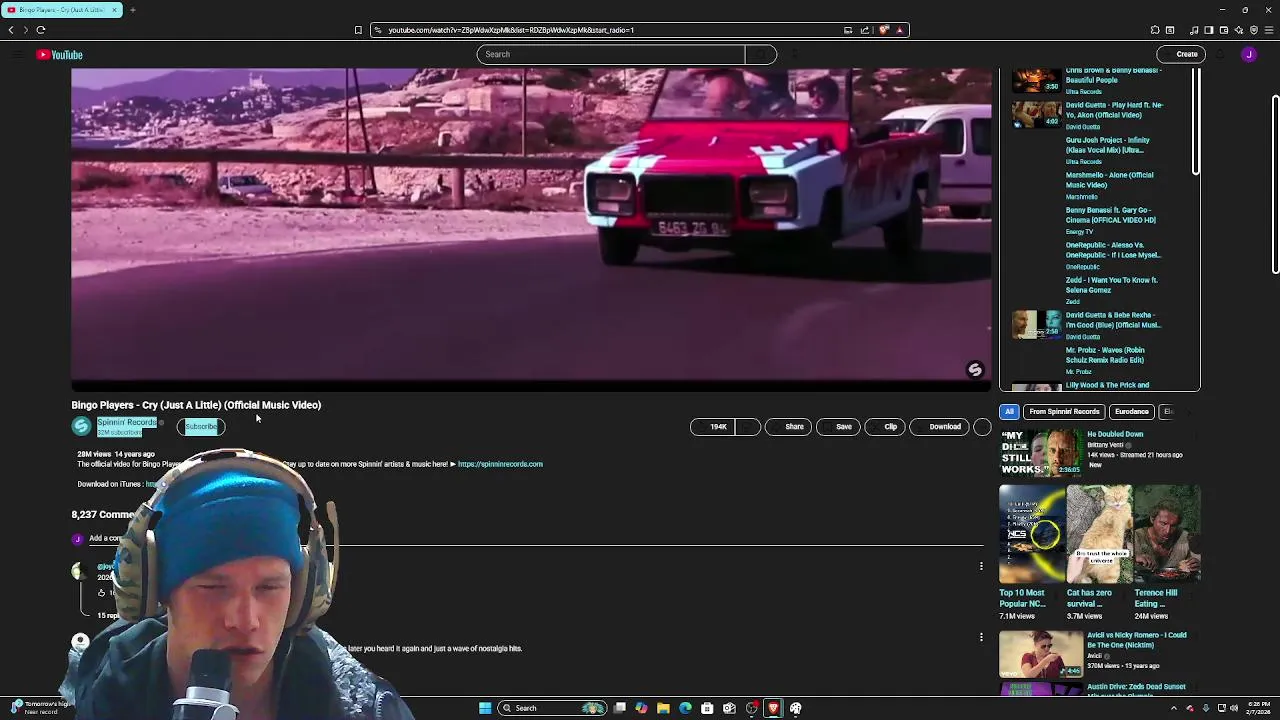Click the Spinnin' S watermark on video
1280x720 pixels.
pos(975,370)
